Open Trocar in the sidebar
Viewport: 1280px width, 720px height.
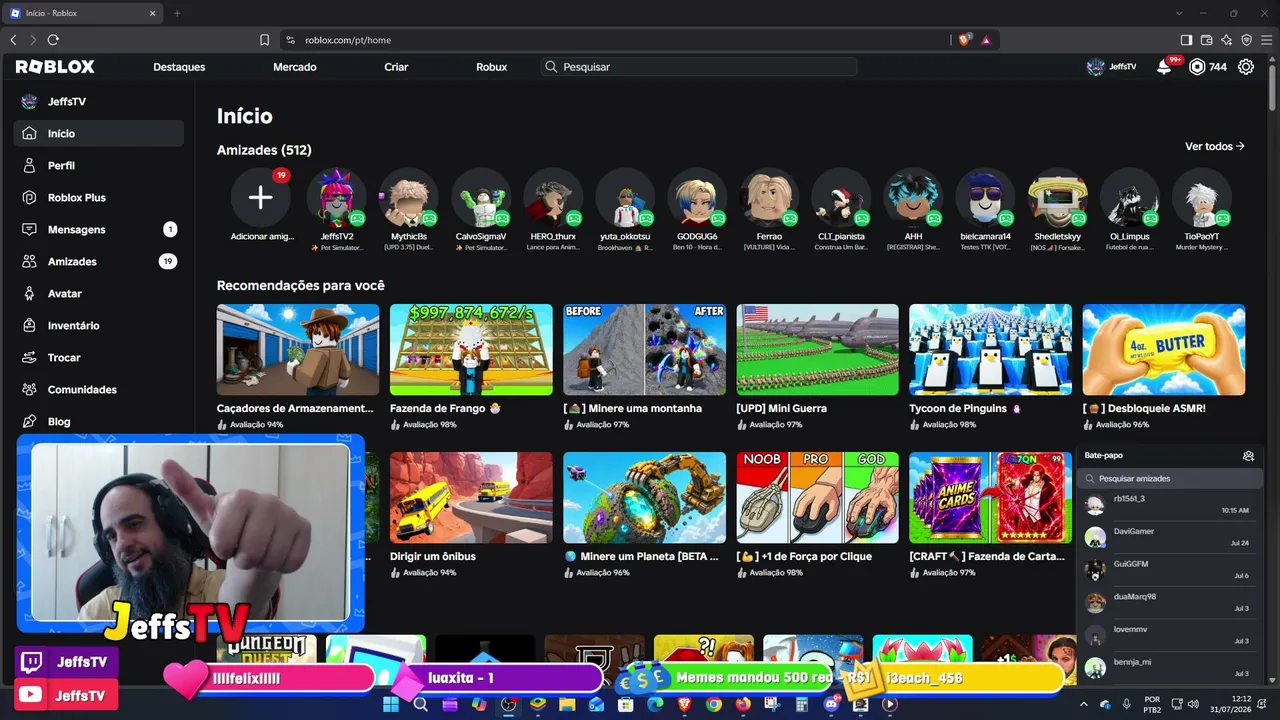[98, 357]
